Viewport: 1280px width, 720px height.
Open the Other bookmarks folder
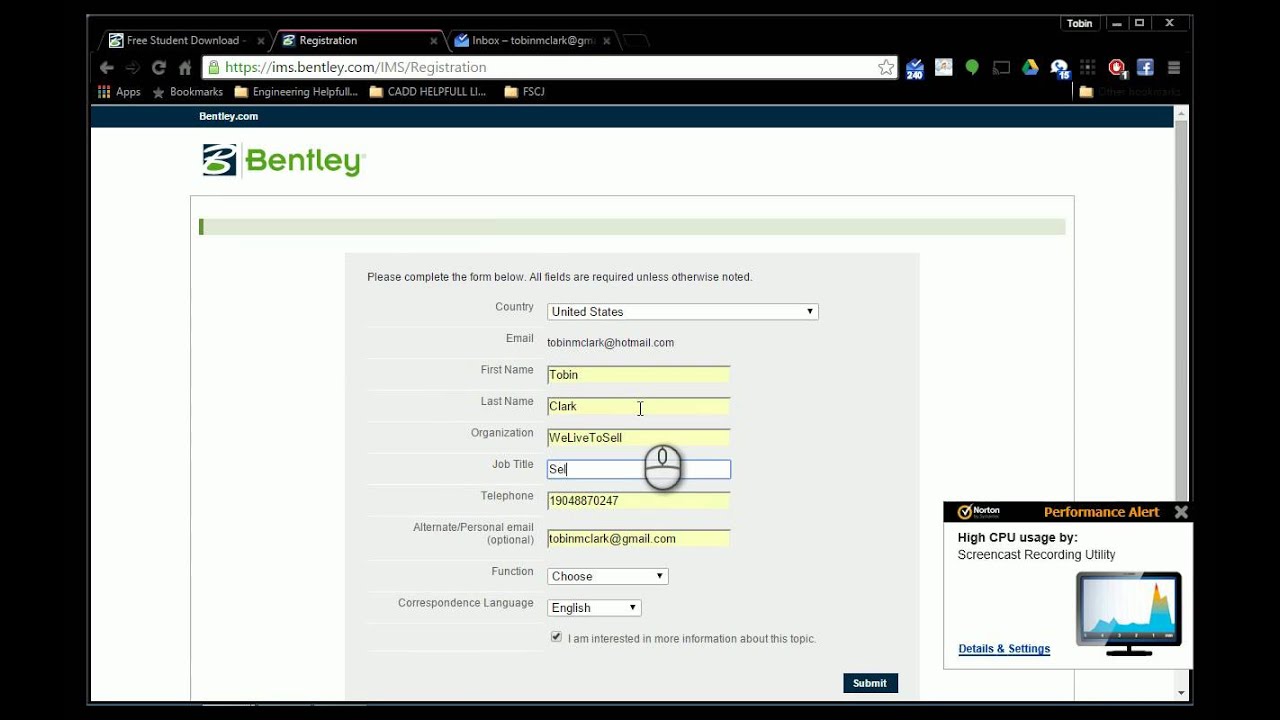pos(1130,91)
